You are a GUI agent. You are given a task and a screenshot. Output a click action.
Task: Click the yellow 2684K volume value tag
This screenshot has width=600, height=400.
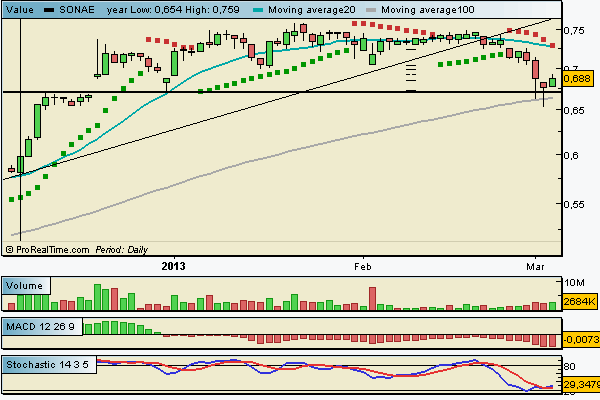coord(580,302)
